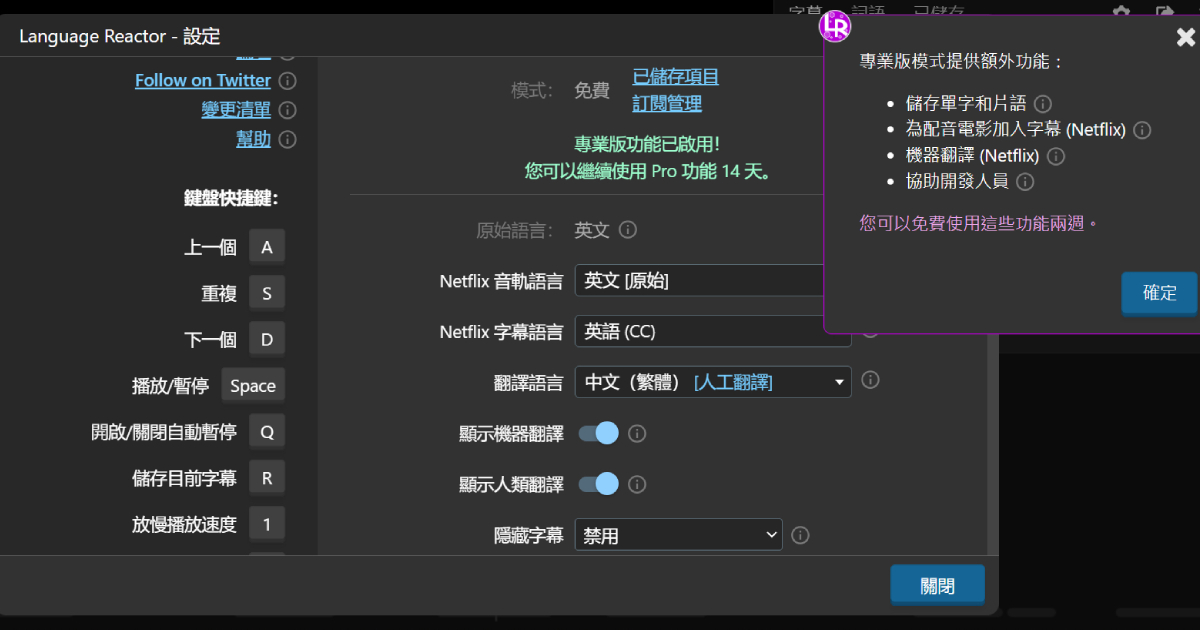Click the 您可以繼續使用 Pro 功能 14 天 text
1200x630 pixels.
pyautogui.click(x=650, y=171)
